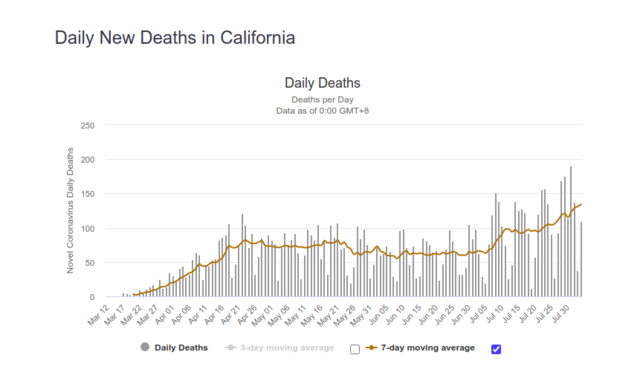This screenshot has width=640, height=378.
Task: Select the tallest bar near Jul 30
Action: point(571,231)
